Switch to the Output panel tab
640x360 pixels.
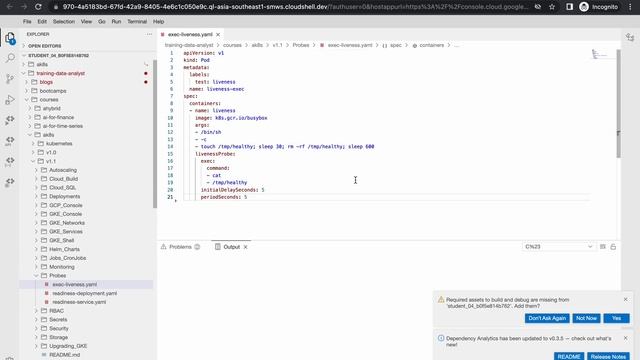(231, 247)
